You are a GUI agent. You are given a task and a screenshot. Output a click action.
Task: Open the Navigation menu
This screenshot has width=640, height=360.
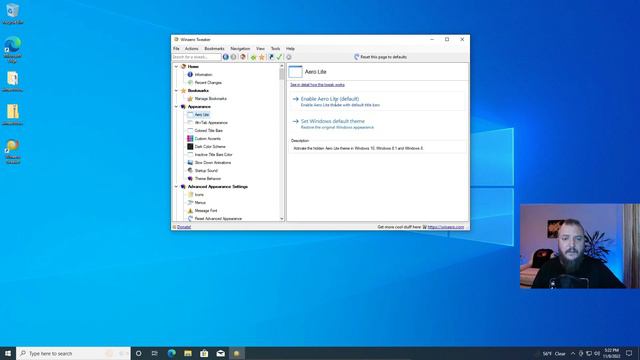tap(240, 49)
